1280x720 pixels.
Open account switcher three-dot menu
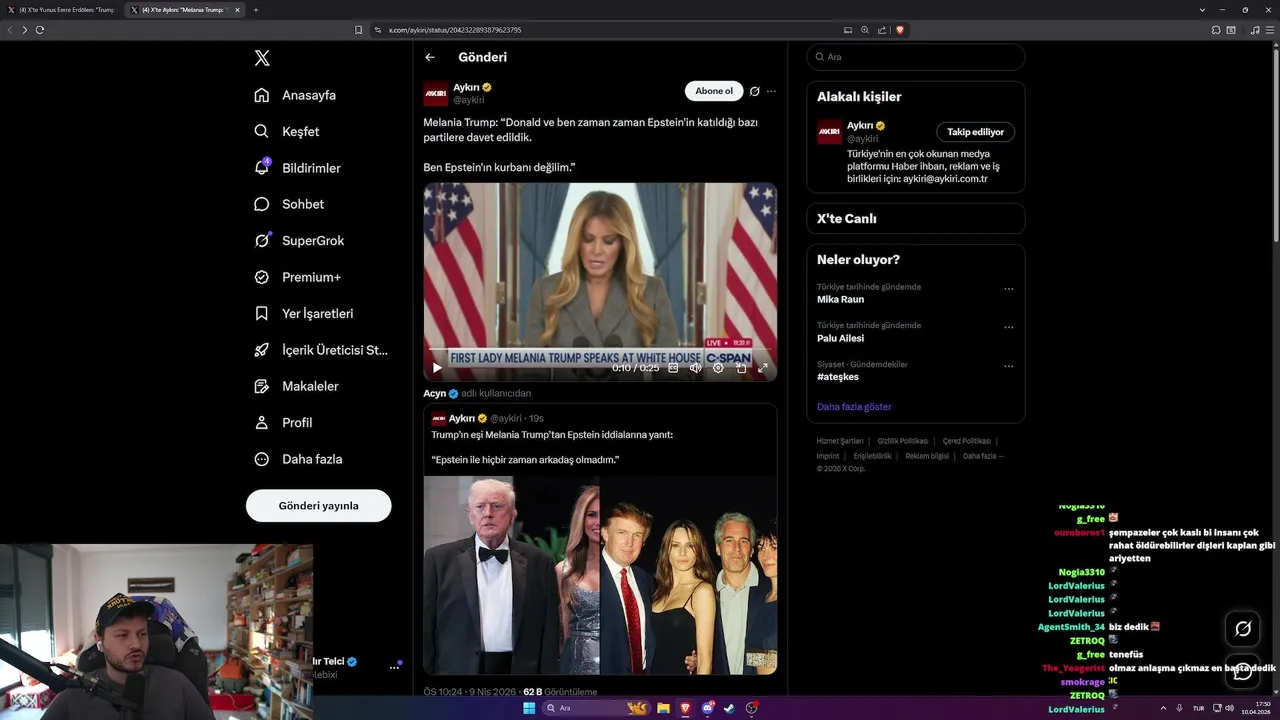click(394, 667)
